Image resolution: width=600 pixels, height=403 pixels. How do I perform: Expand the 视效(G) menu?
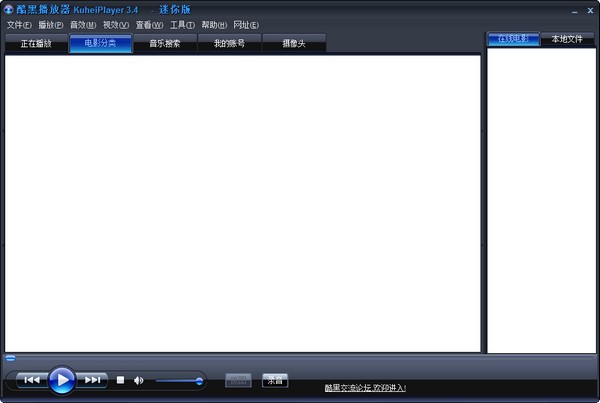(x=117, y=24)
